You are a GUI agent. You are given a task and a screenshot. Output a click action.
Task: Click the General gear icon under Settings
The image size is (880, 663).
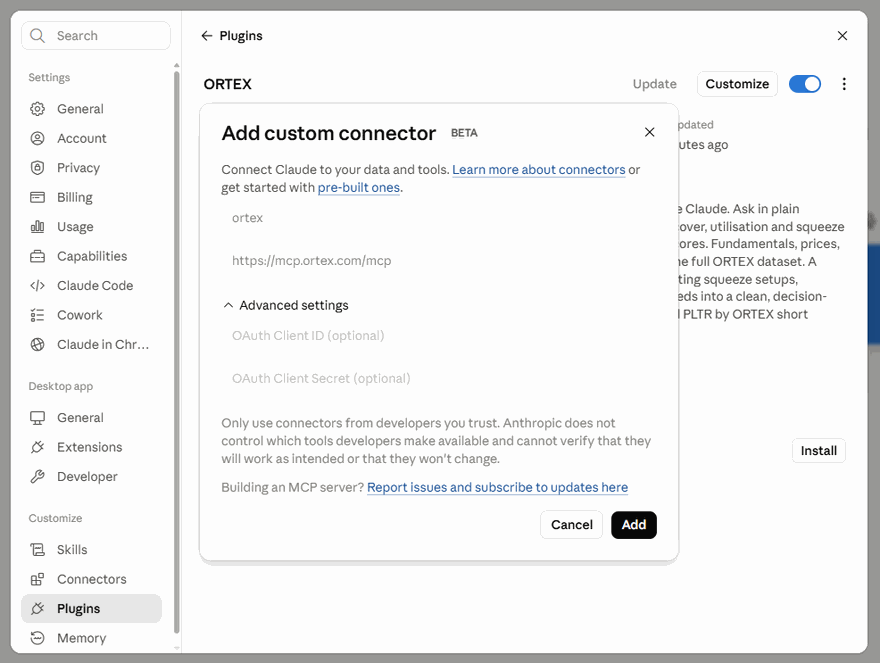click(x=37, y=108)
